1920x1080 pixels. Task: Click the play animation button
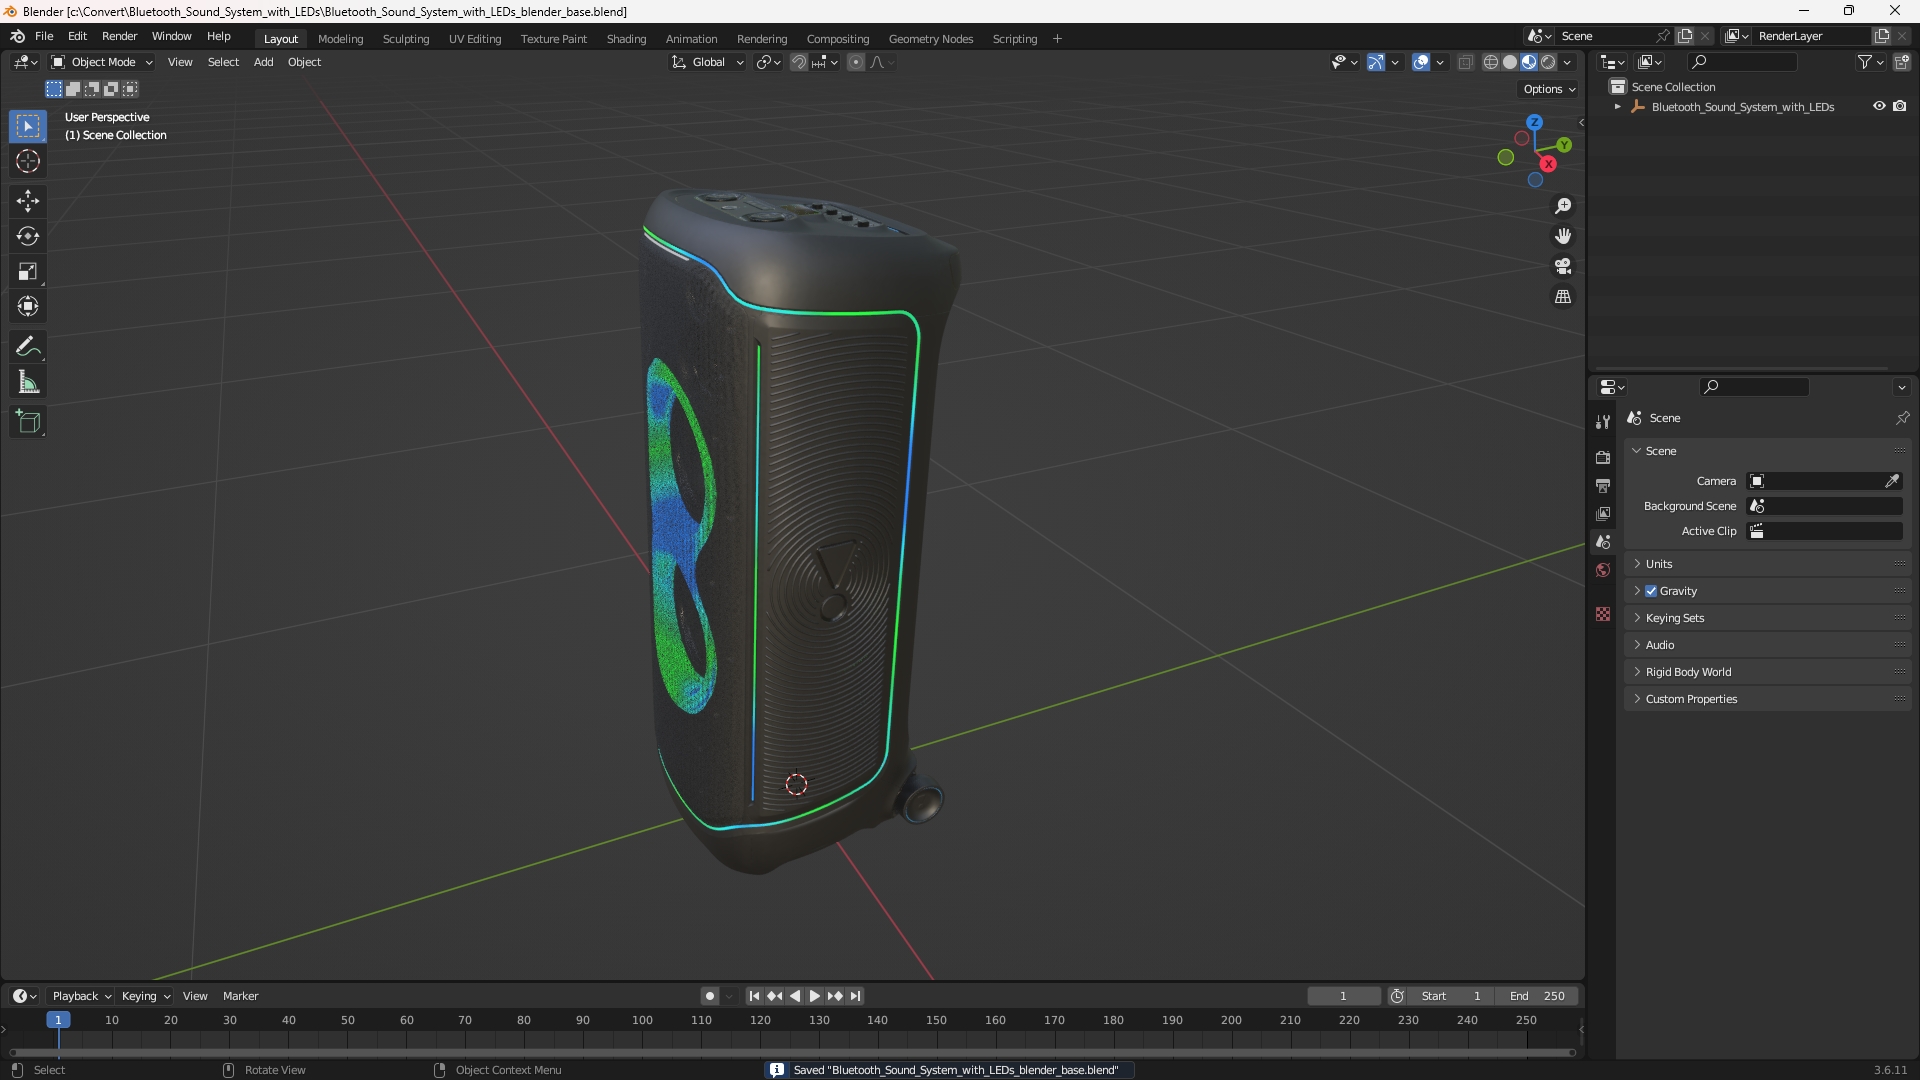814,996
